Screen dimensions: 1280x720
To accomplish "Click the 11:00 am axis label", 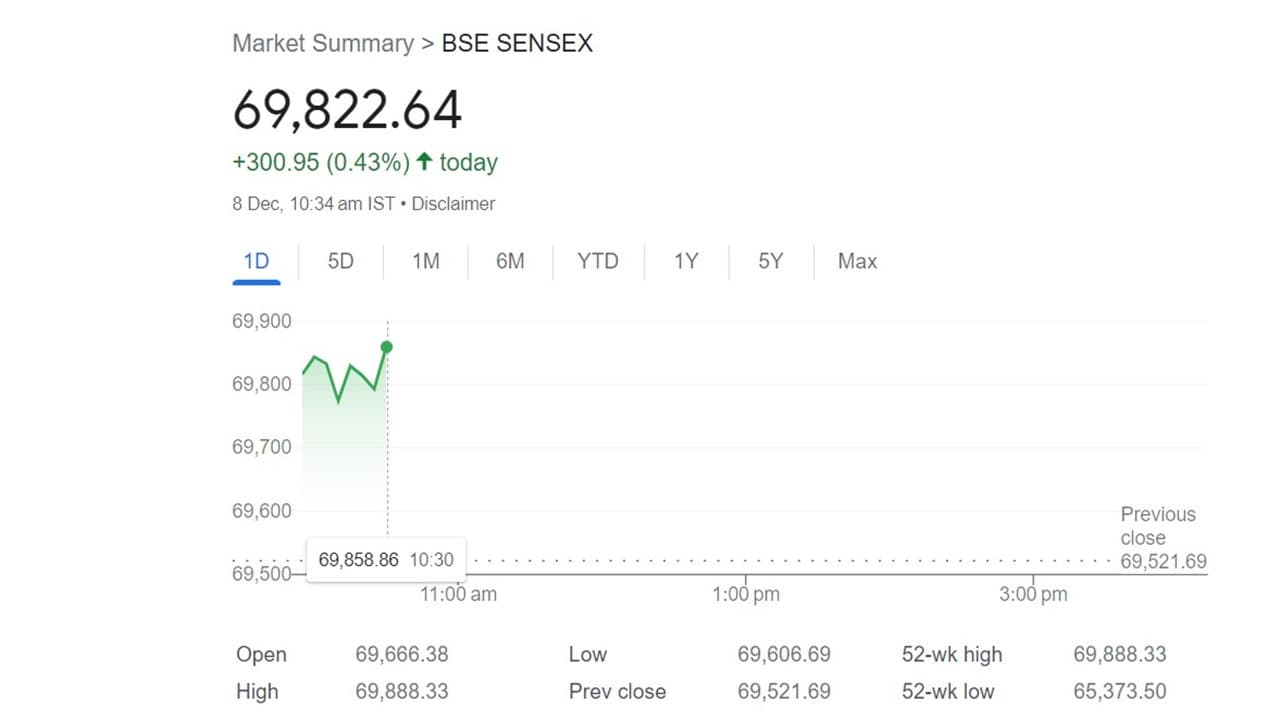I will pos(458,594).
